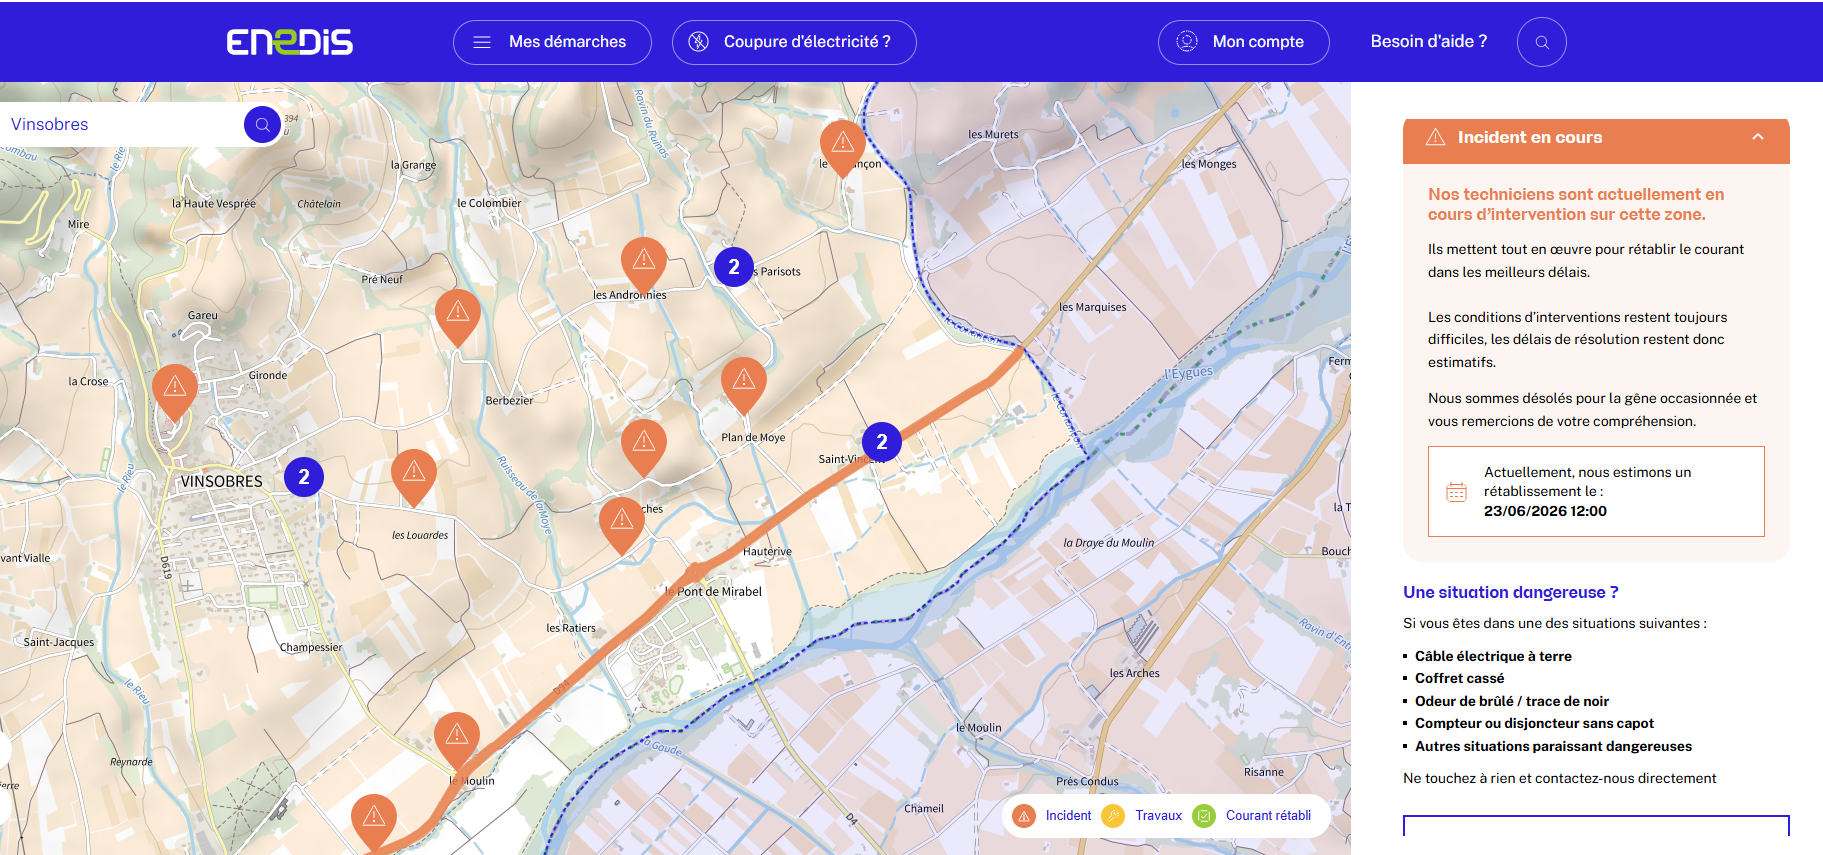1823x855 pixels.
Task: Click the Câble électrique à terre item
Action: (x=1493, y=656)
